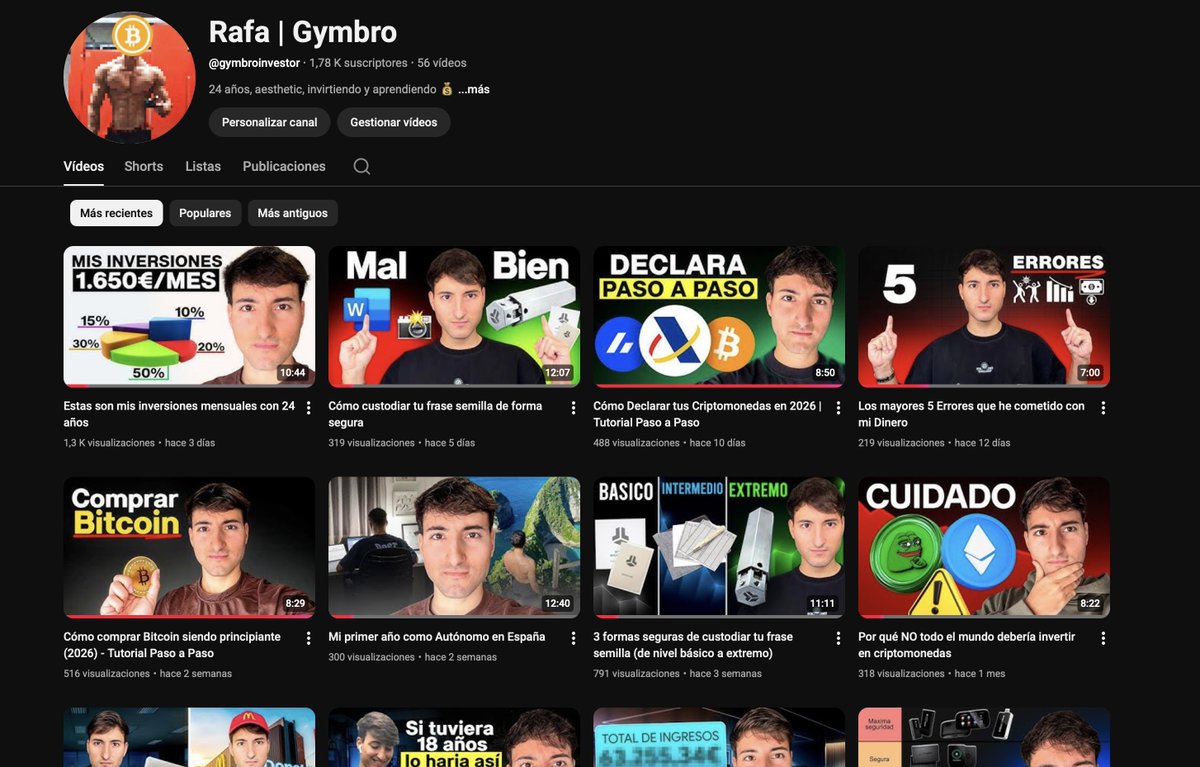
Task: Switch to the Listas tab
Action: (203, 166)
